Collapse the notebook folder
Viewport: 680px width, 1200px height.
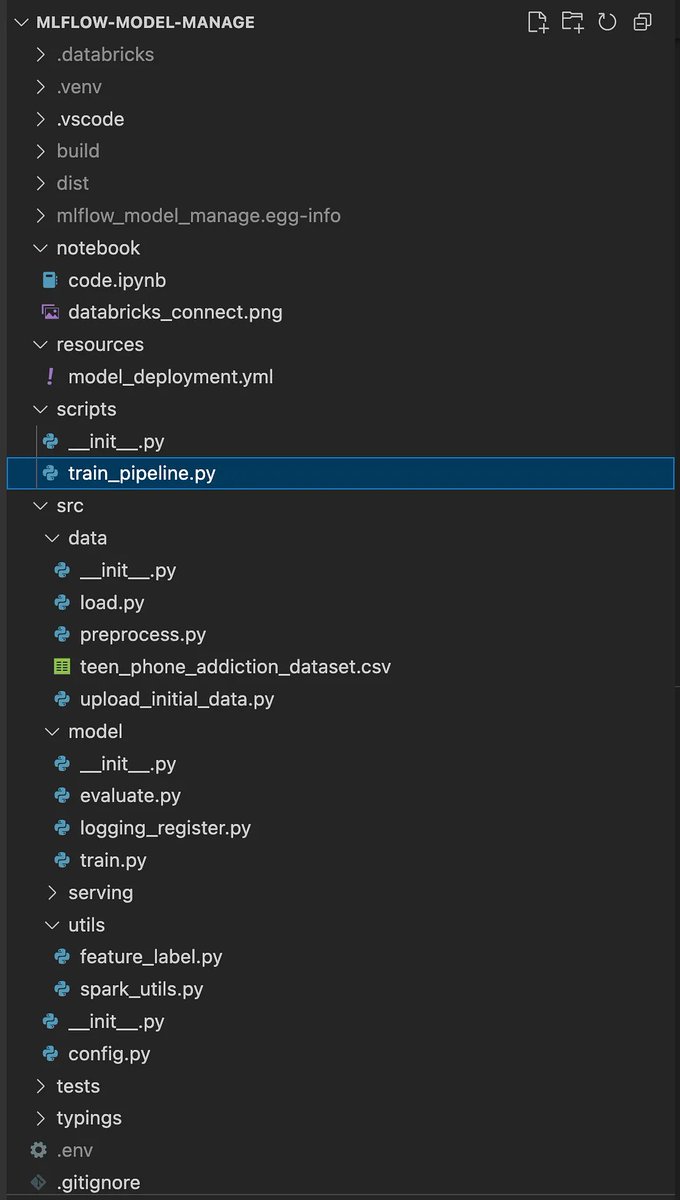(40, 248)
